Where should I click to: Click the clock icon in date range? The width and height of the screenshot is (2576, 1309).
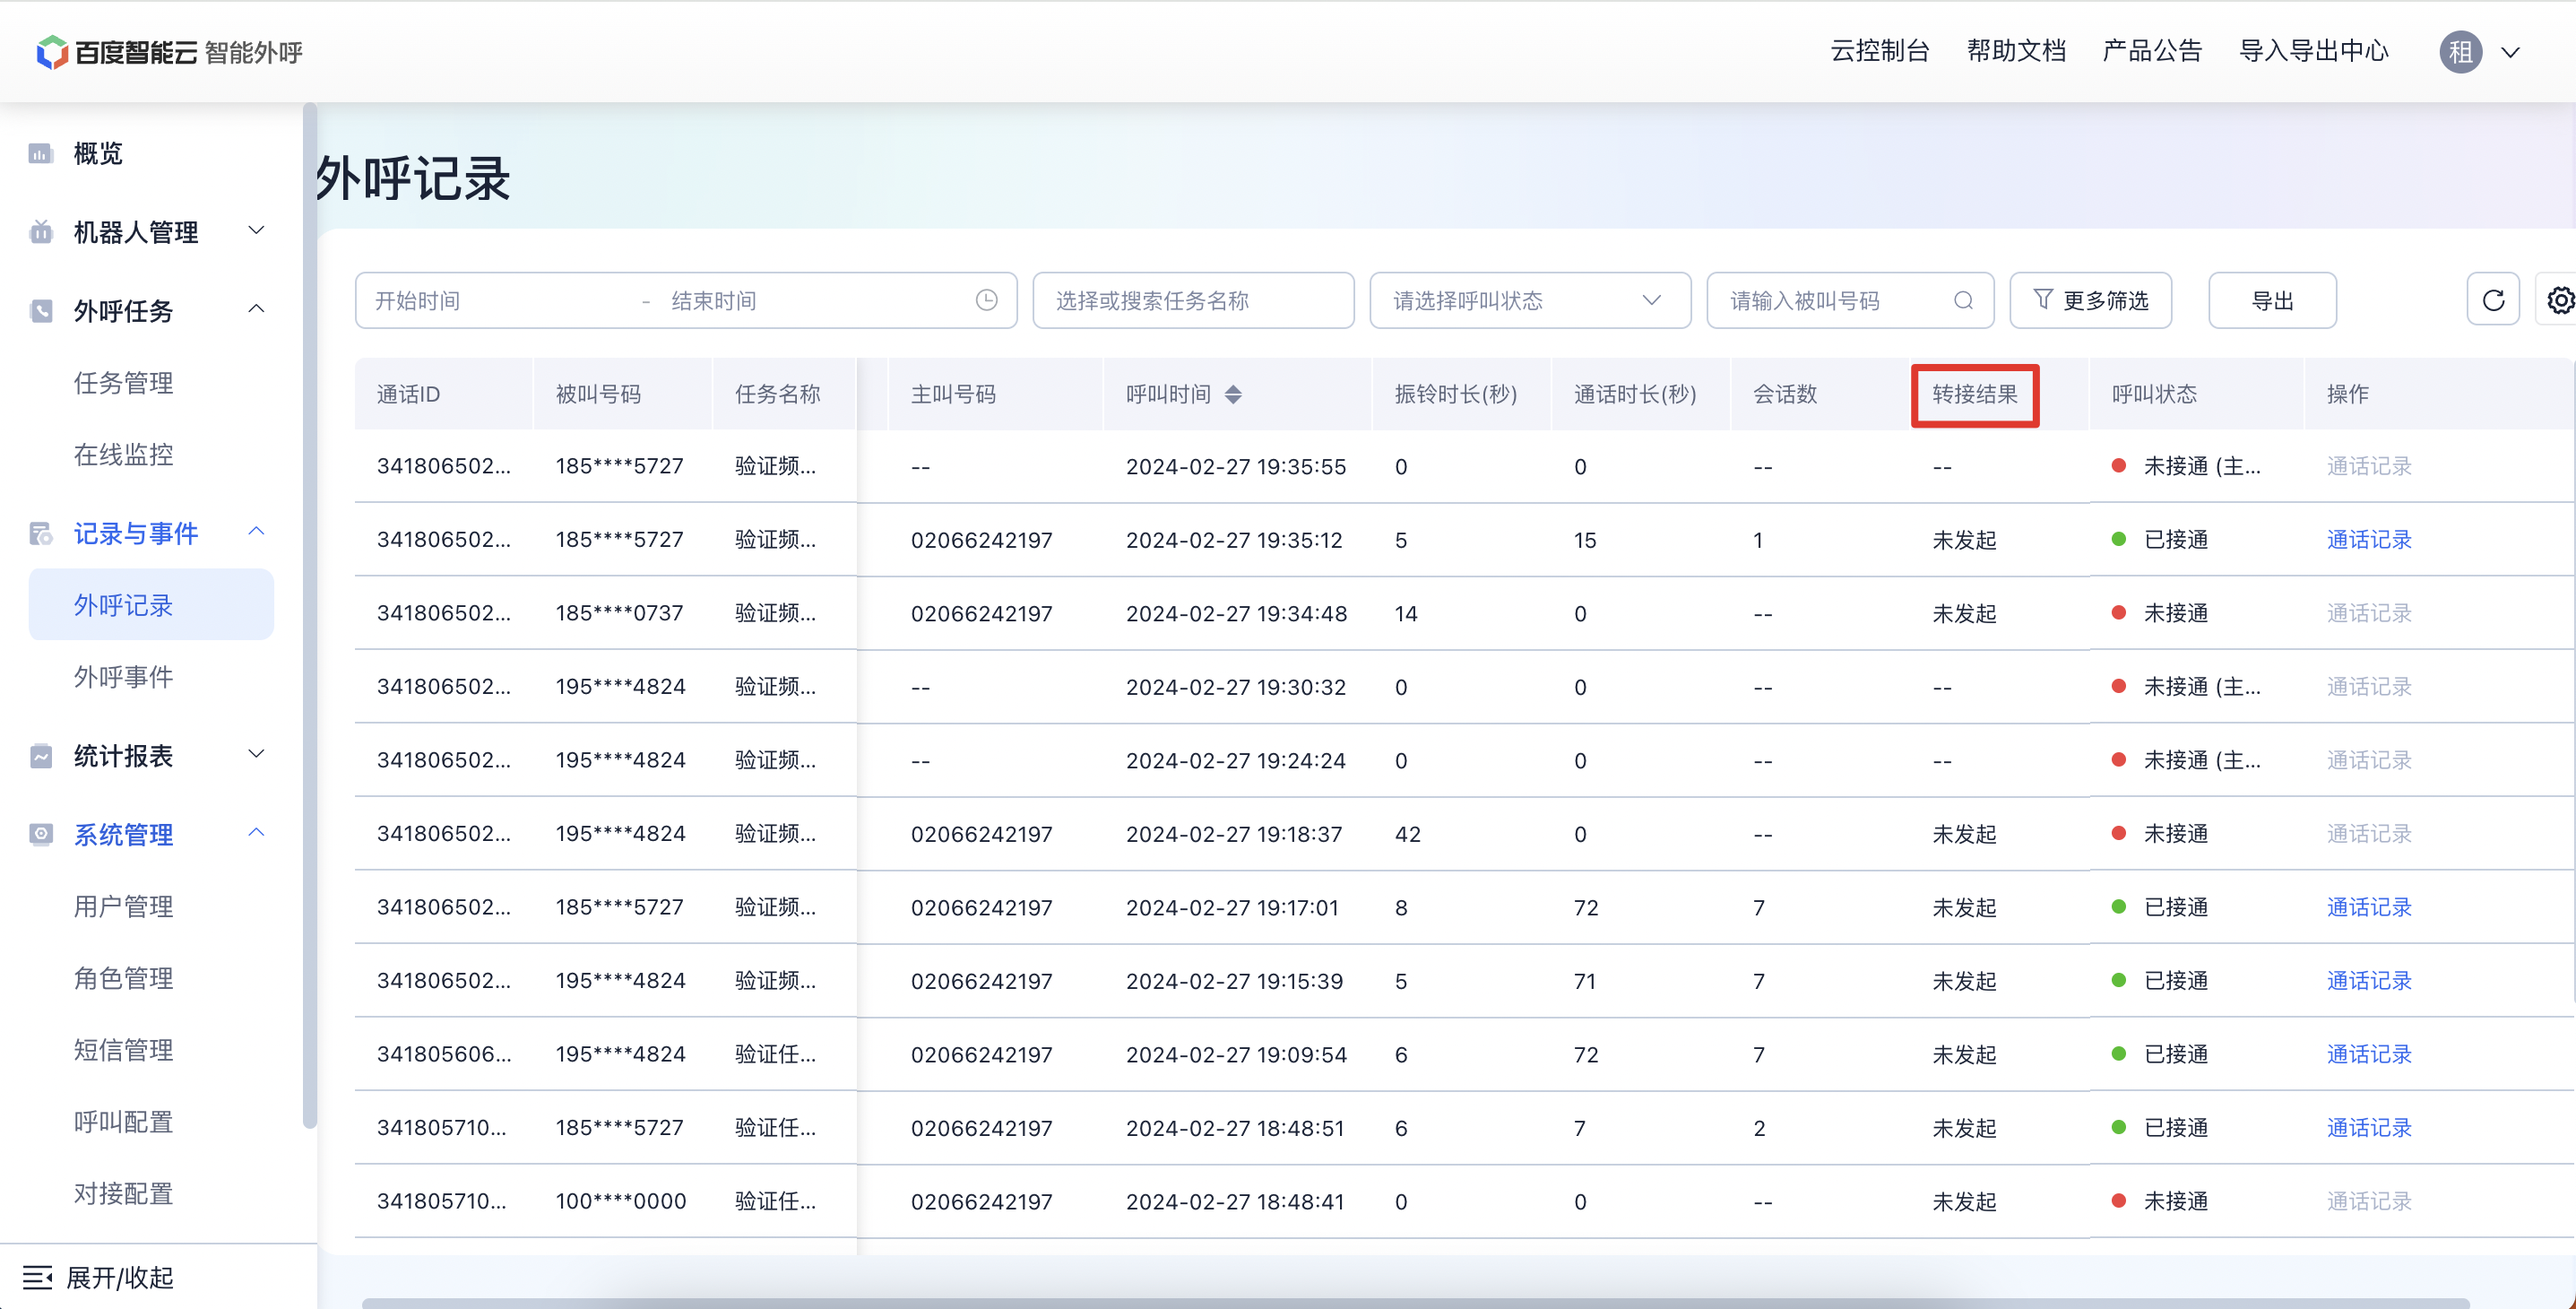click(x=986, y=300)
